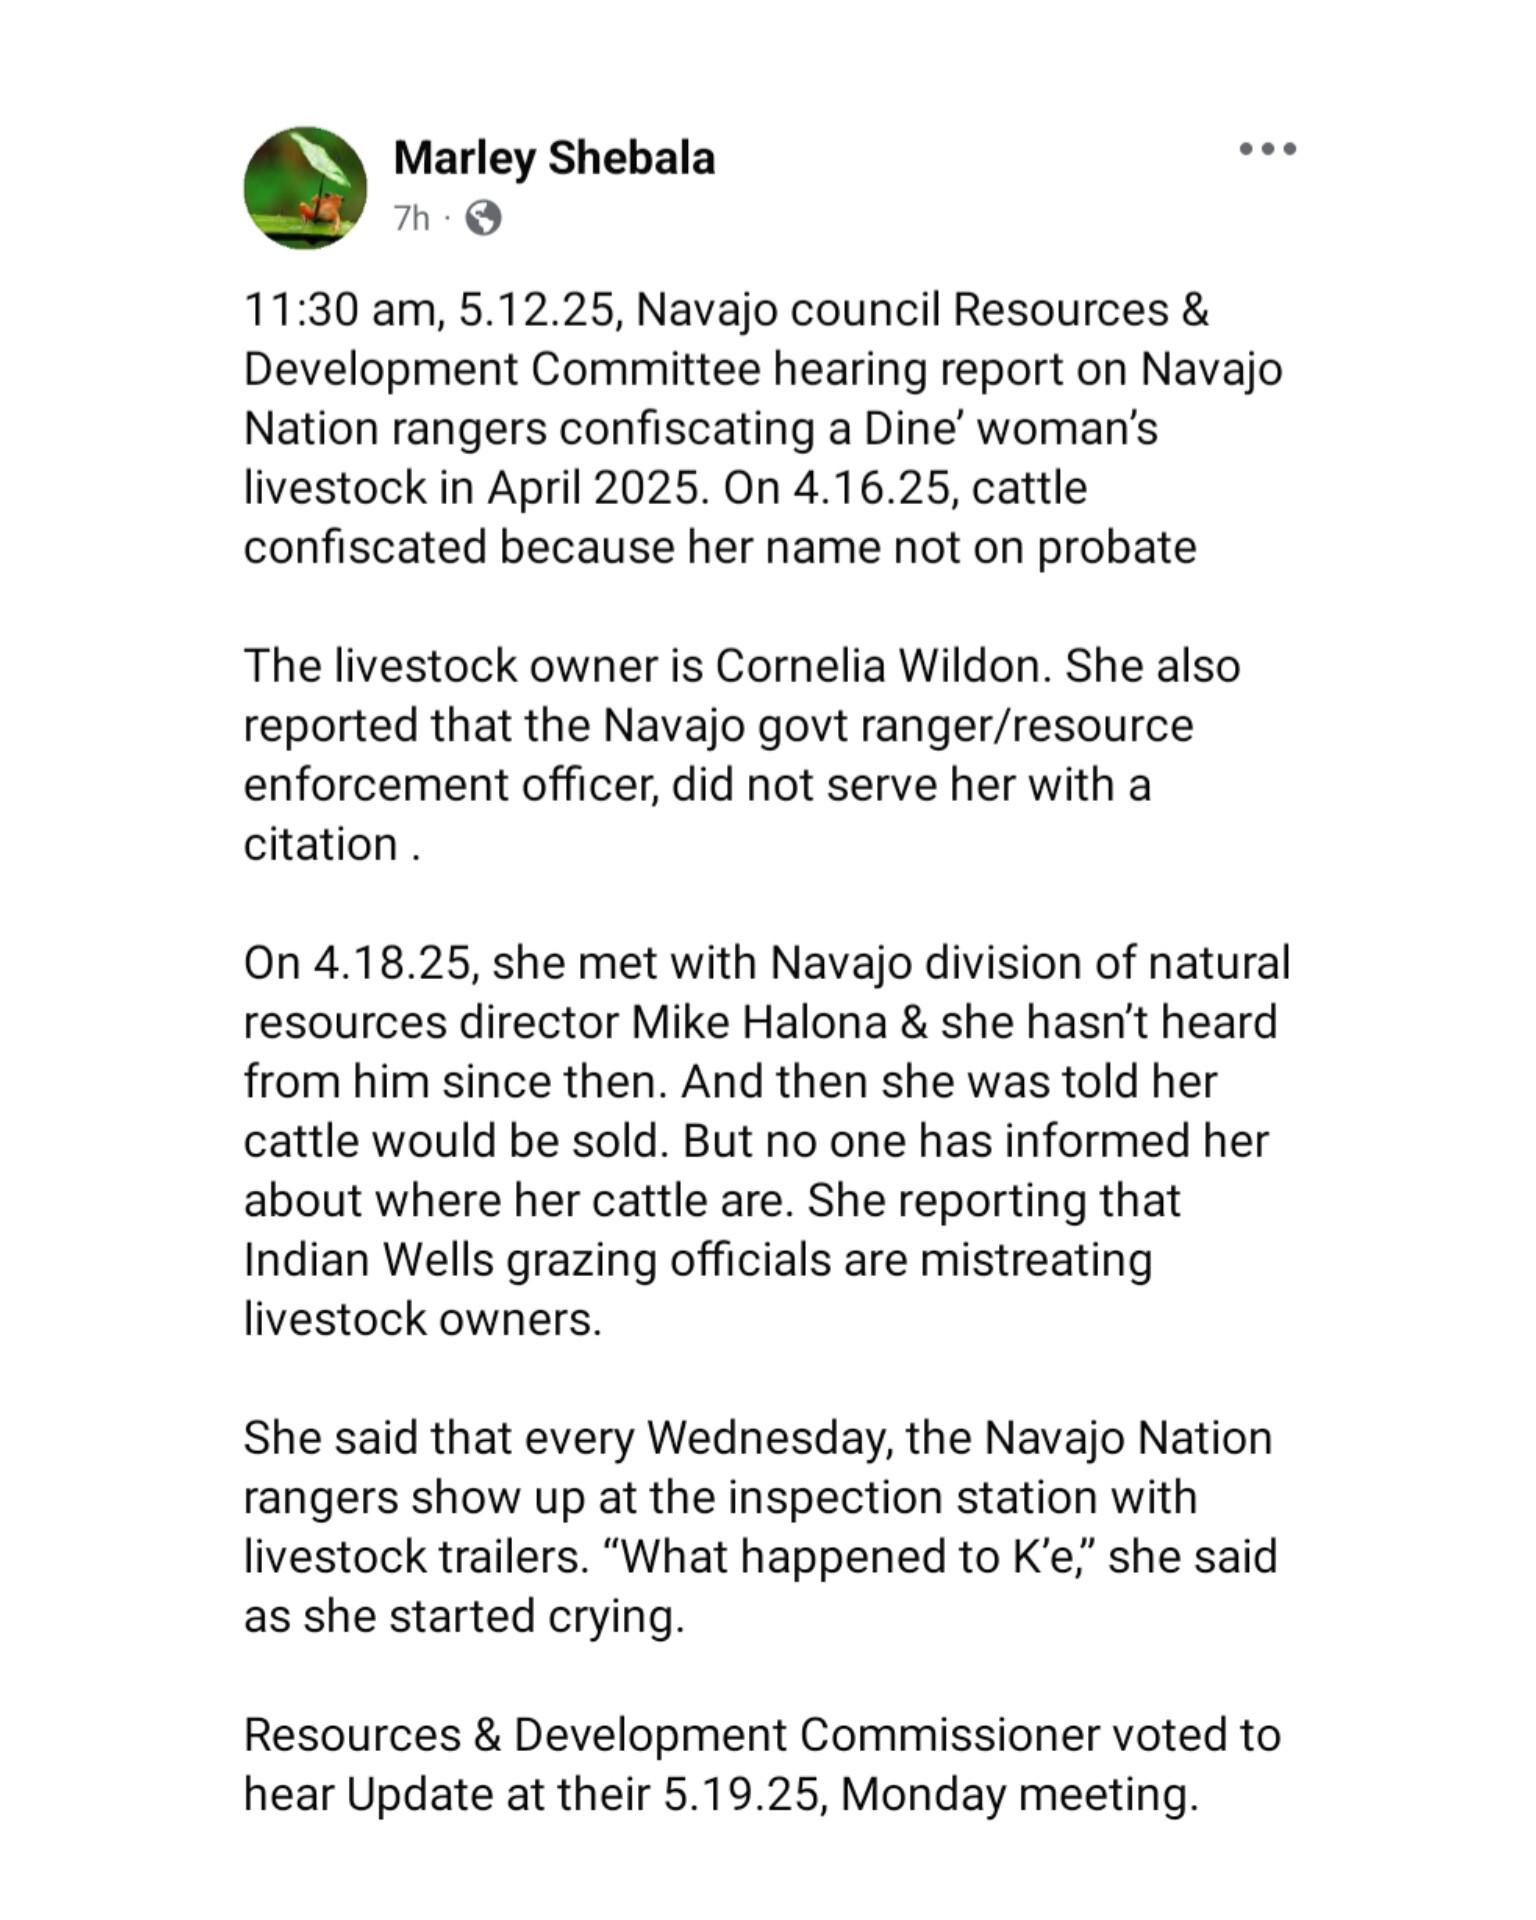
Task: Click the date '5.19.25' in the last line
Action: point(745,1794)
